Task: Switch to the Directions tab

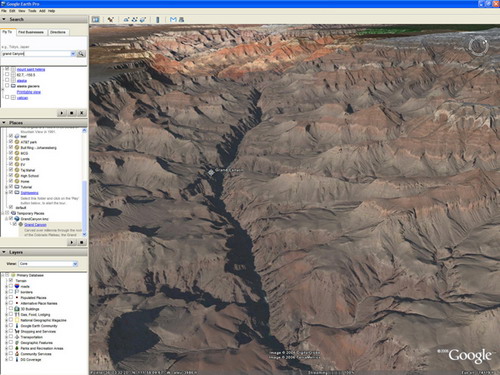Action: (58, 32)
